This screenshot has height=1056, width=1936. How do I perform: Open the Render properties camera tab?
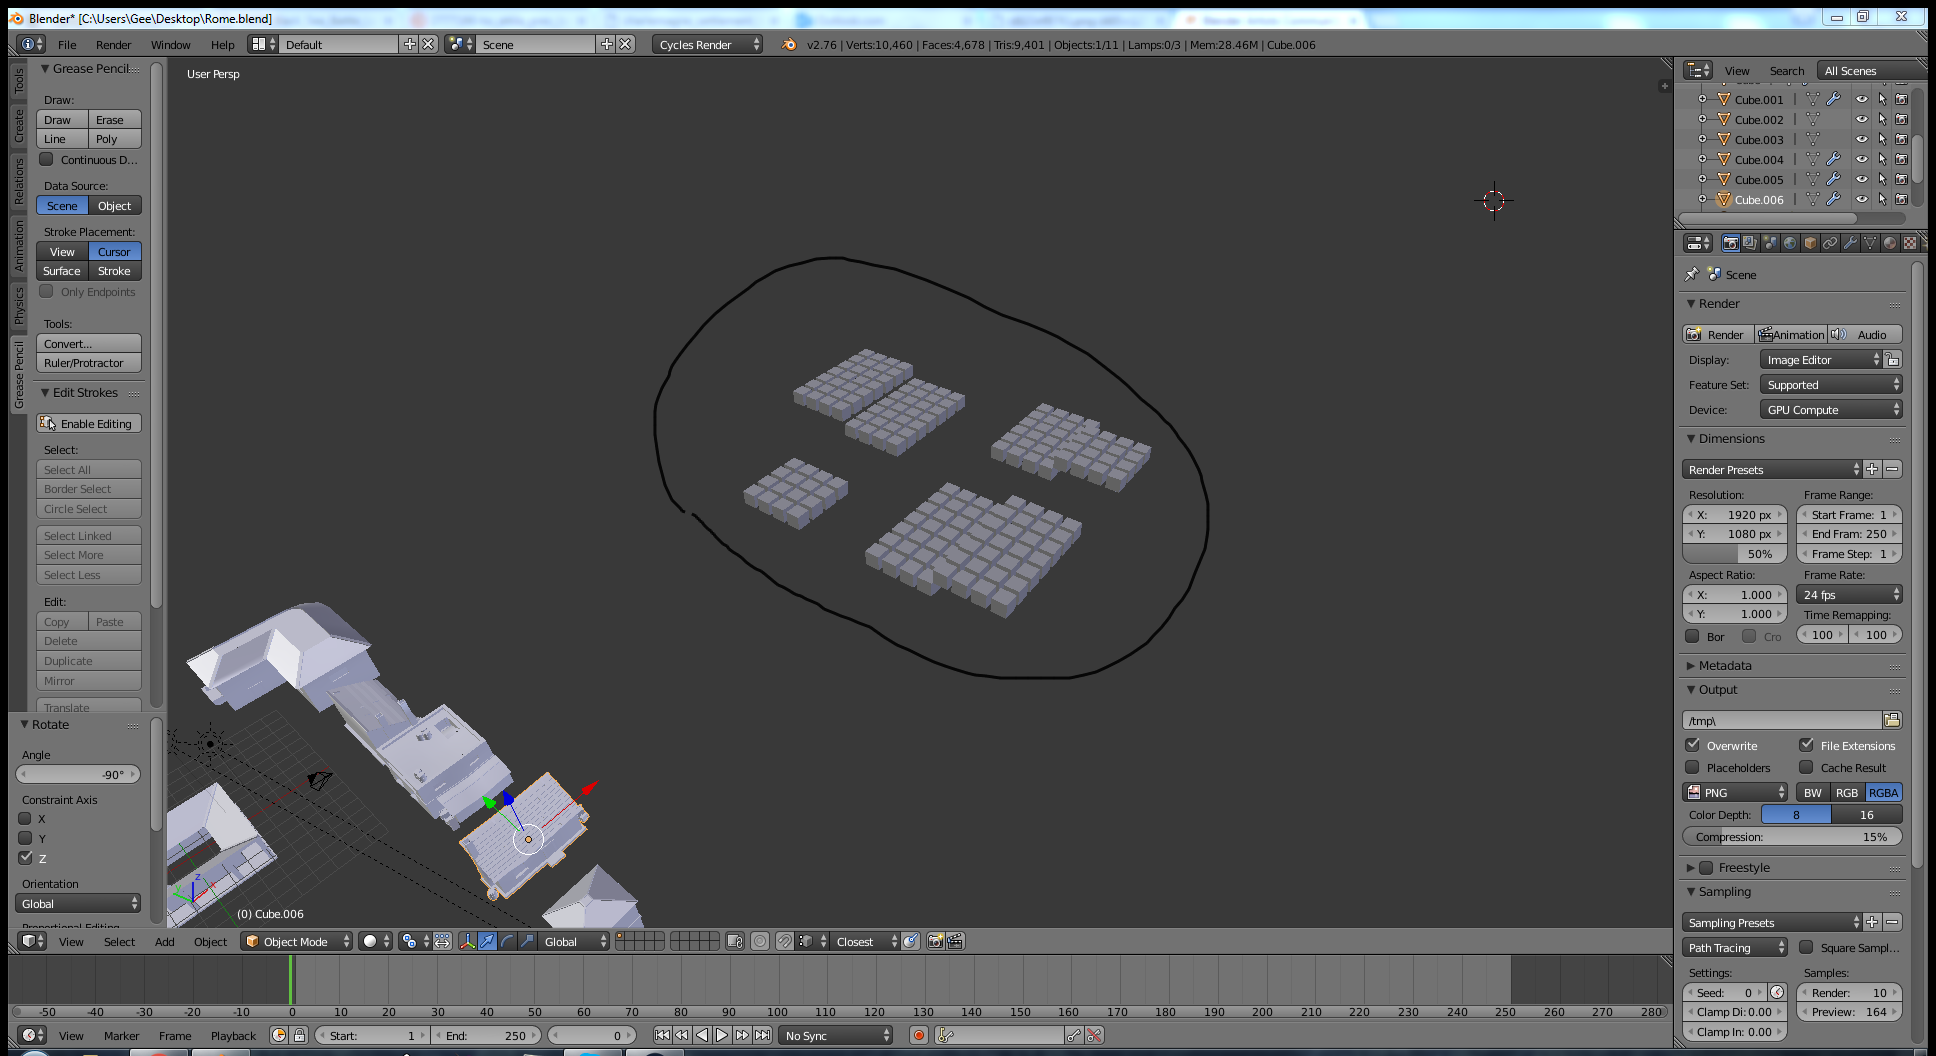tap(1730, 243)
